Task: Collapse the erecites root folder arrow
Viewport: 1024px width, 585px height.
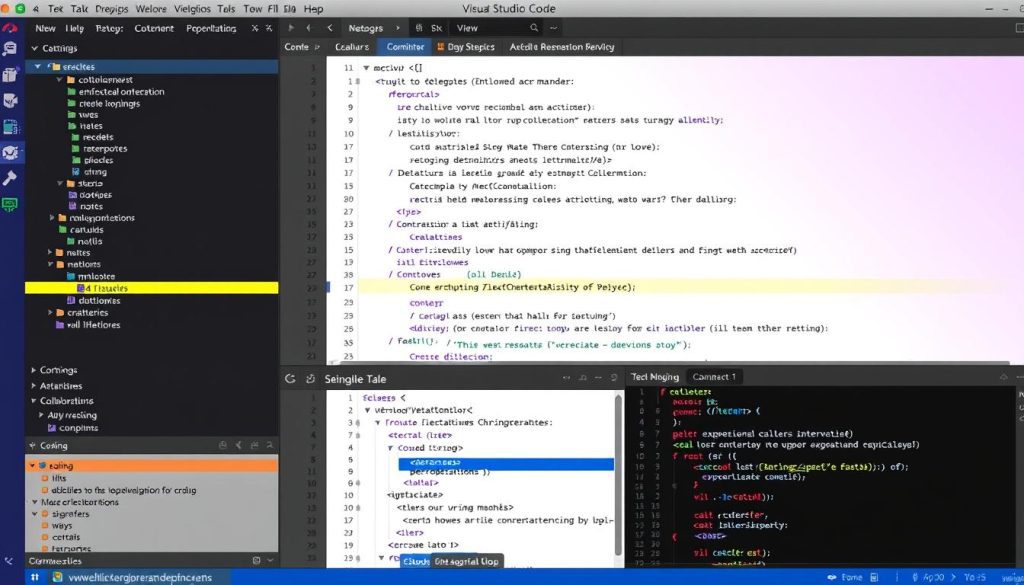Action: pyautogui.click(x=38, y=67)
